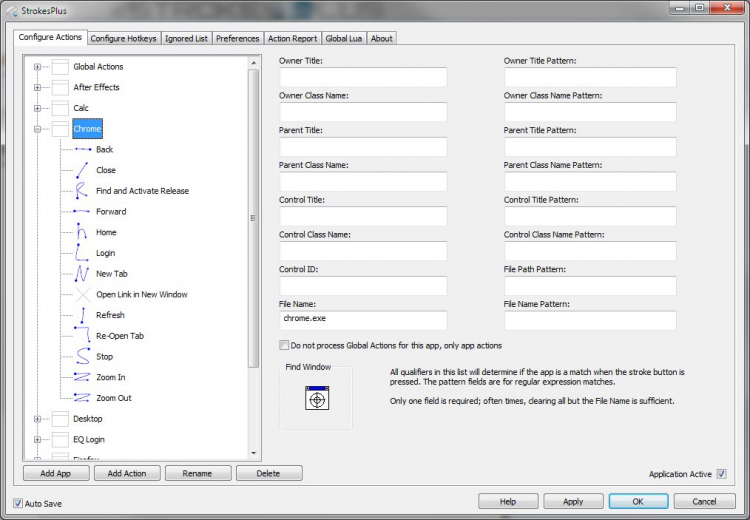Tick the Desktop tree checkbox
This screenshot has height=520, width=750.
coord(60,419)
